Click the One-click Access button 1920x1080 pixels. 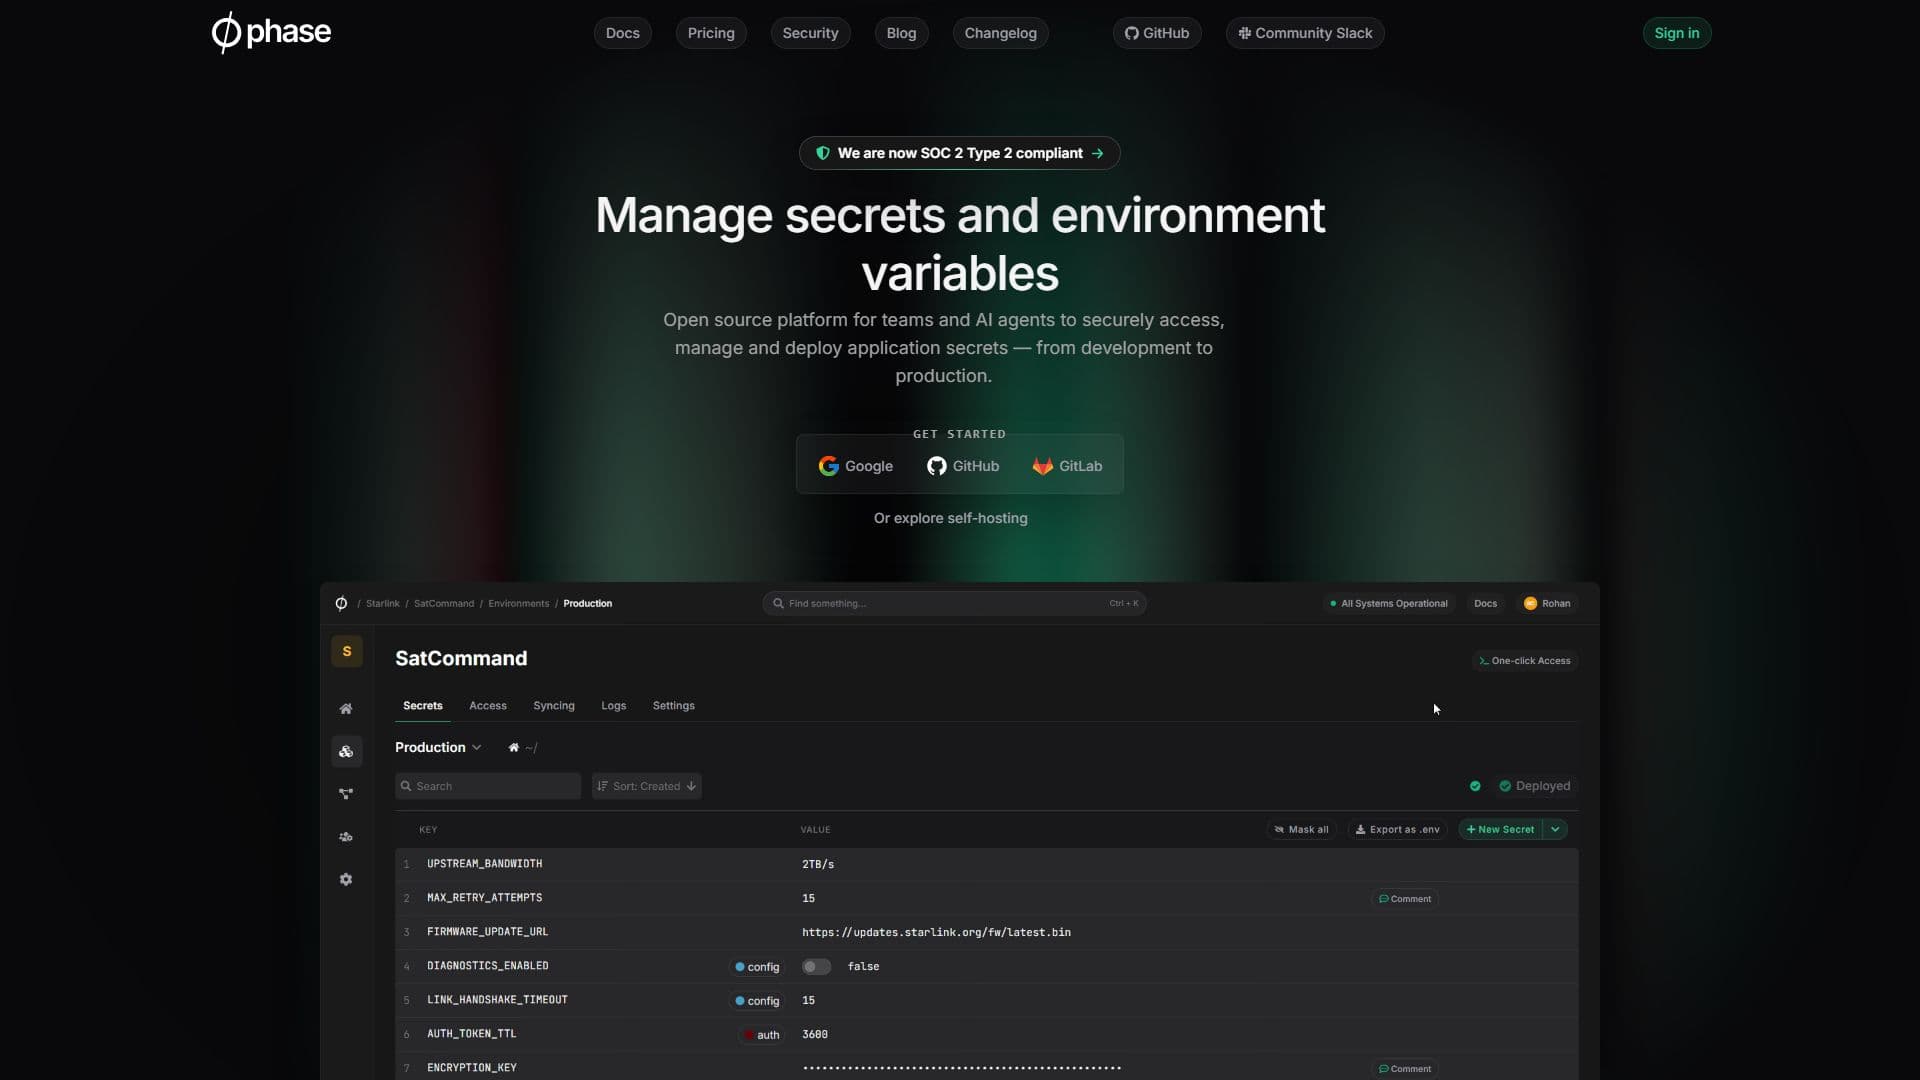click(1525, 661)
